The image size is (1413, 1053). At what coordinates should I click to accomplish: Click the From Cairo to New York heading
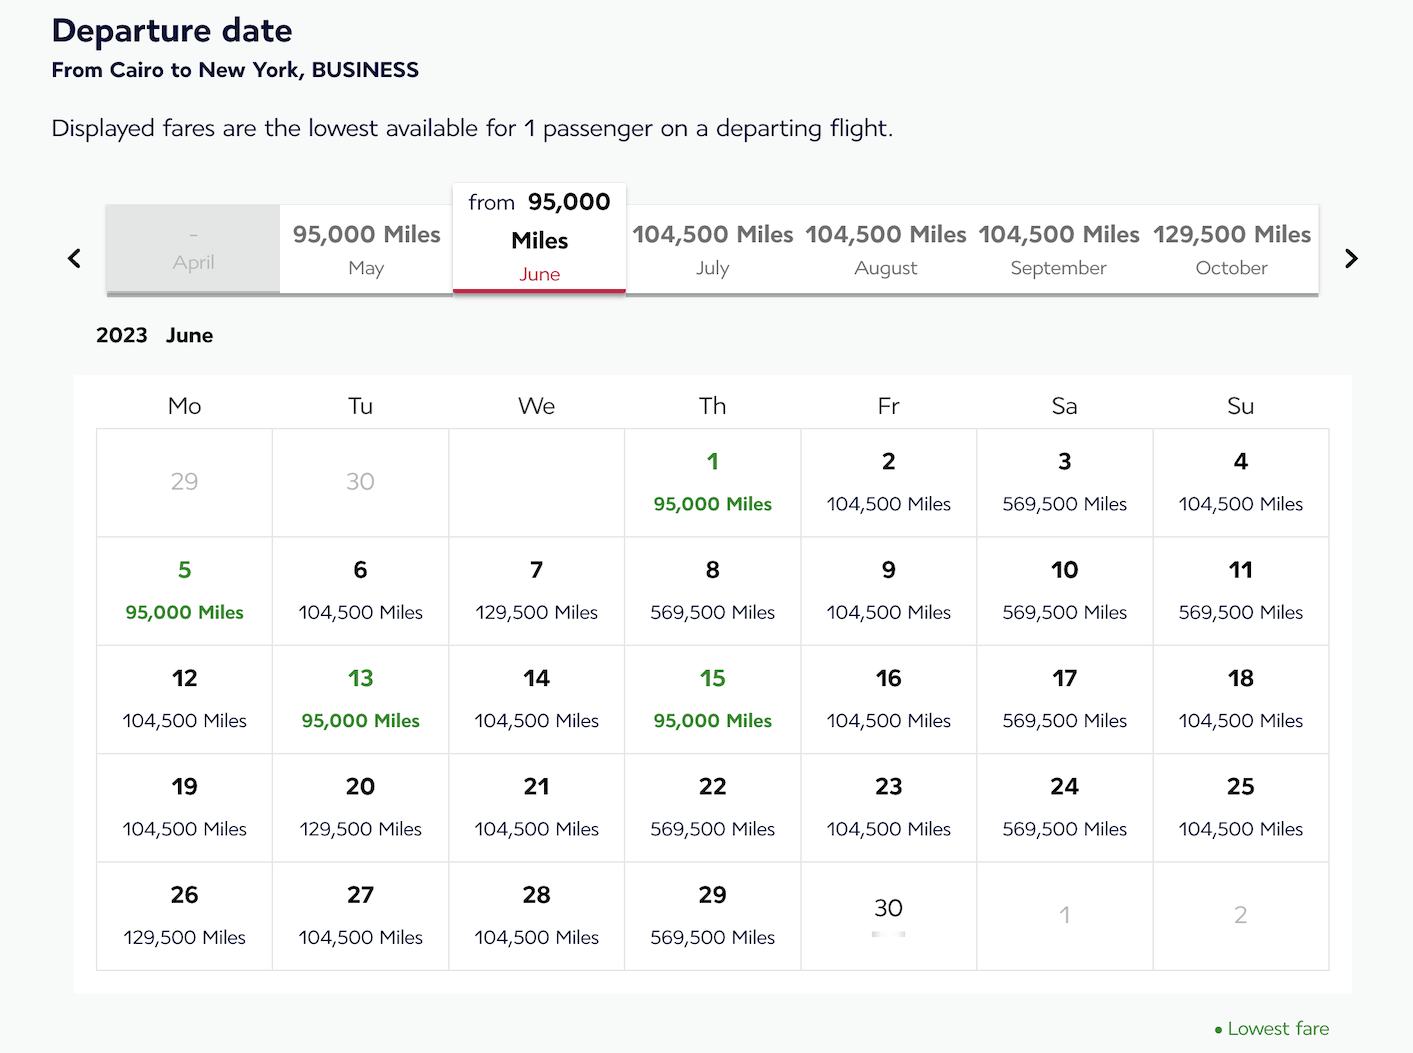point(235,70)
